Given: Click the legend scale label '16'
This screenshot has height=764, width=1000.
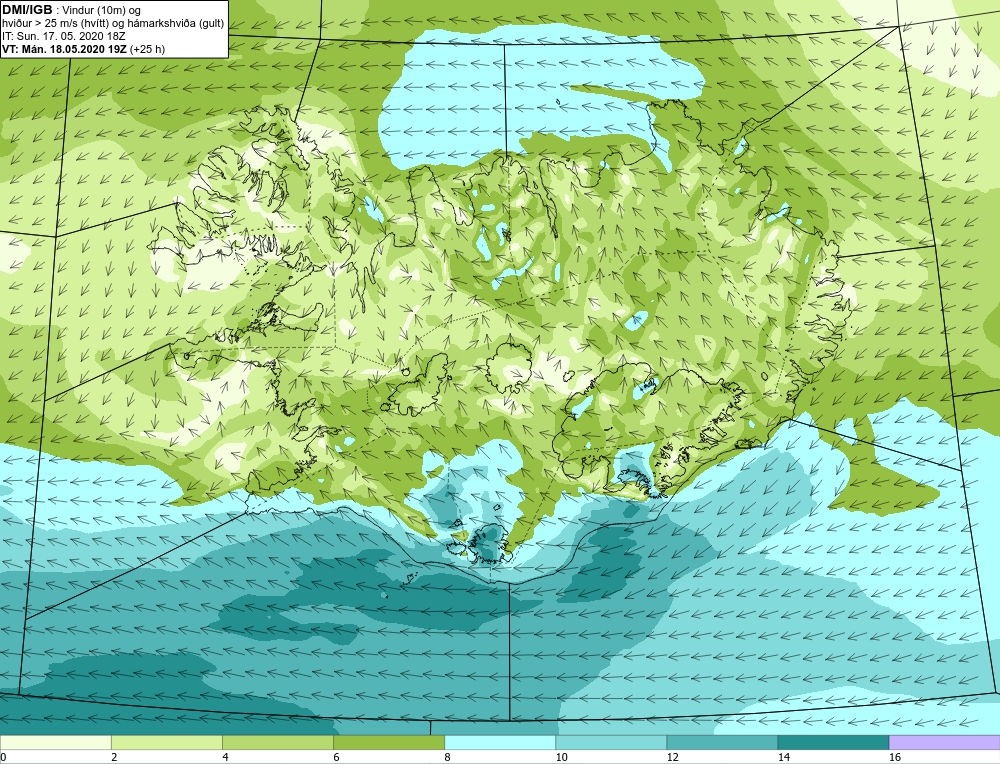Looking at the screenshot, I should [x=895, y=757].
